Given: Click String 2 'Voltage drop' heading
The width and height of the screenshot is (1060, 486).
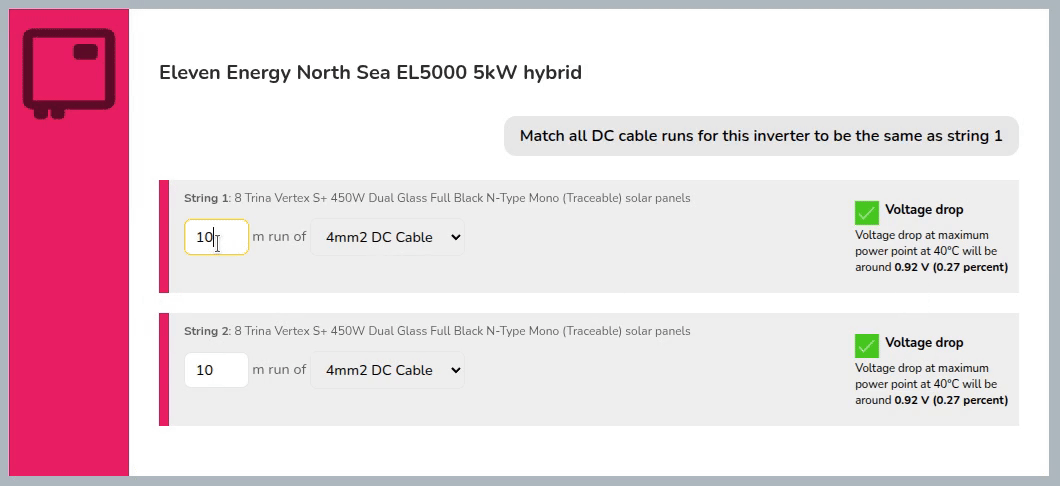Looking at the screenshot, I should pyautogui.click(x=924, y=343).
